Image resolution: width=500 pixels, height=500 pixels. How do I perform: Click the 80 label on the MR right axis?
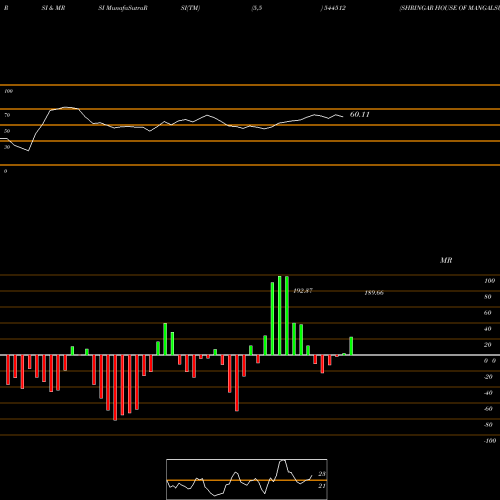pos(488,297)
